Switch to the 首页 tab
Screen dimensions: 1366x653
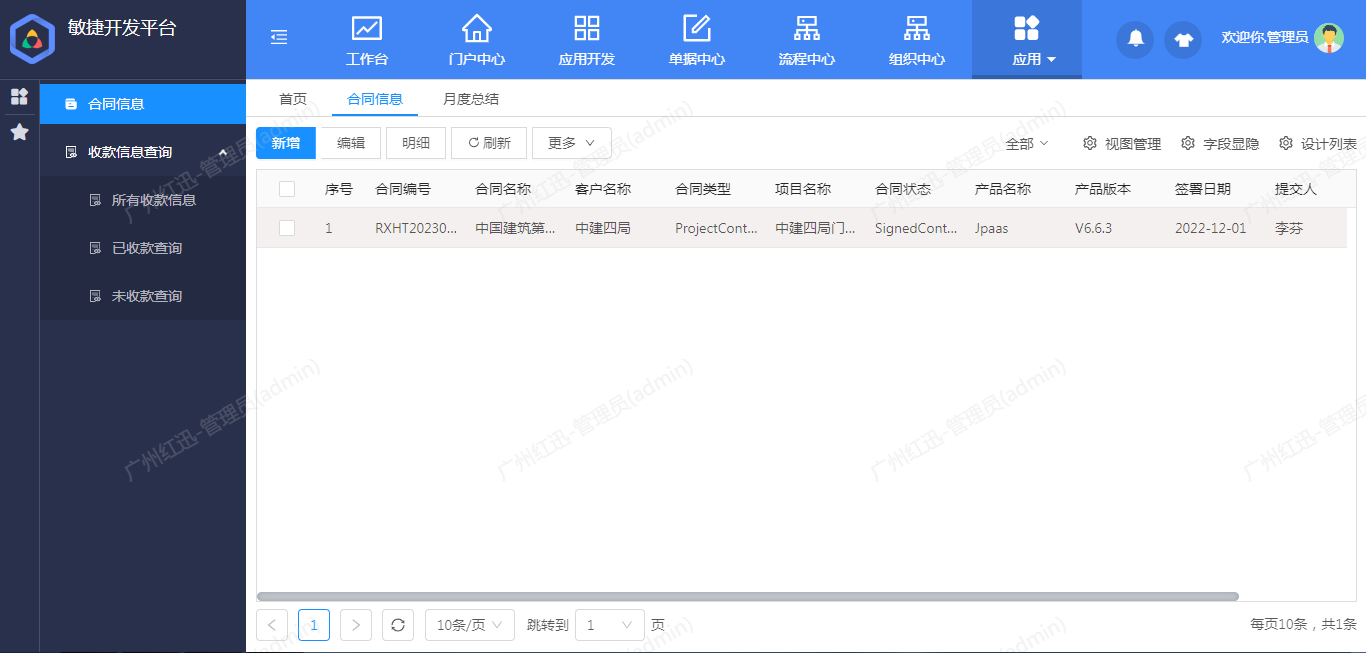tap(293, 99)
